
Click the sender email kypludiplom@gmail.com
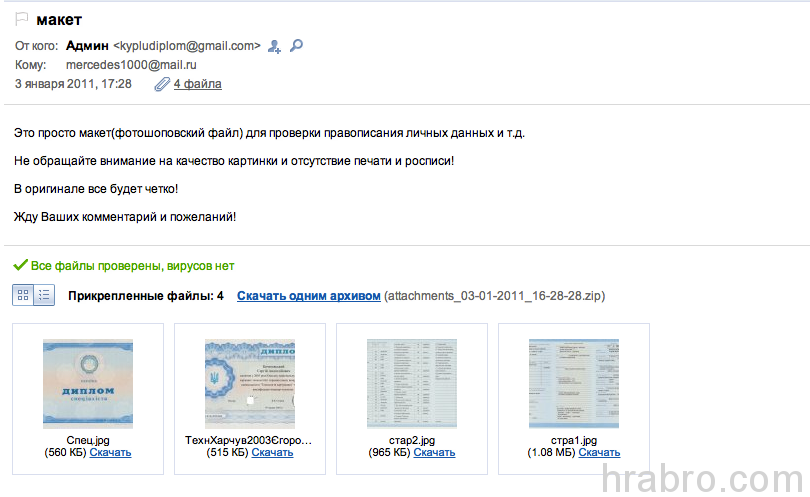pos(187,46)
